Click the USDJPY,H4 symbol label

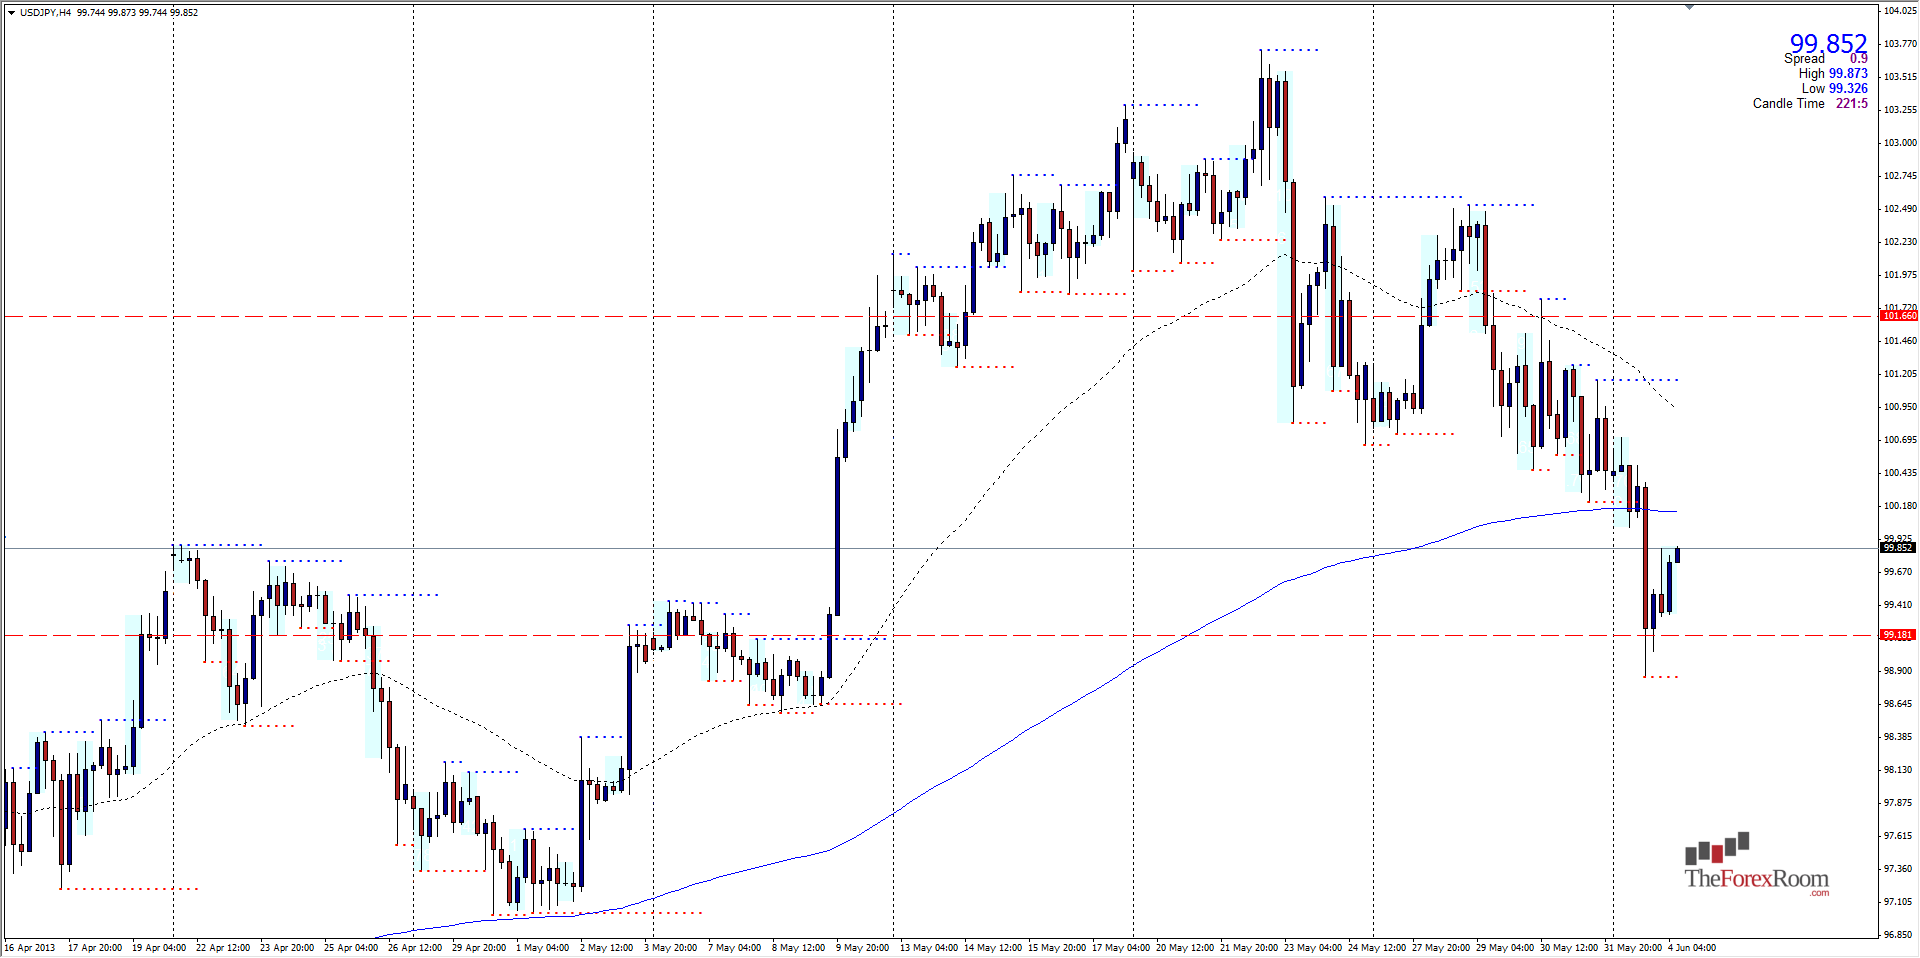pyautogui.click(x=45, y=12)
